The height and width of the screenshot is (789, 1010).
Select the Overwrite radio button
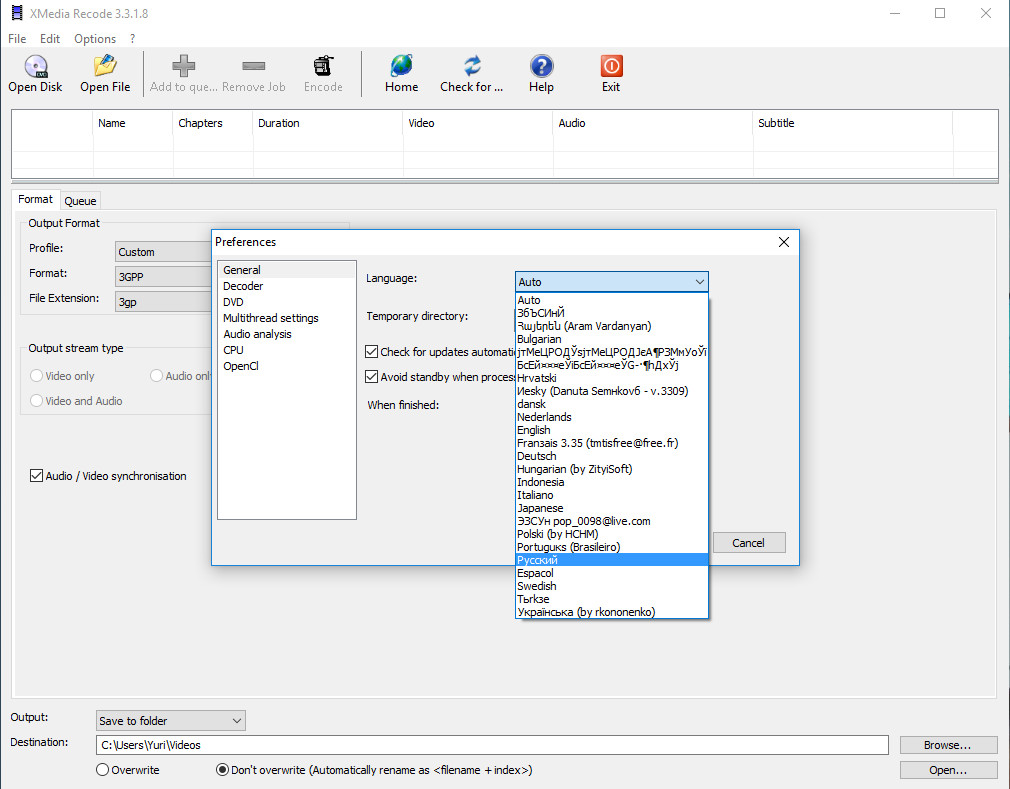[x=103, y=770]
